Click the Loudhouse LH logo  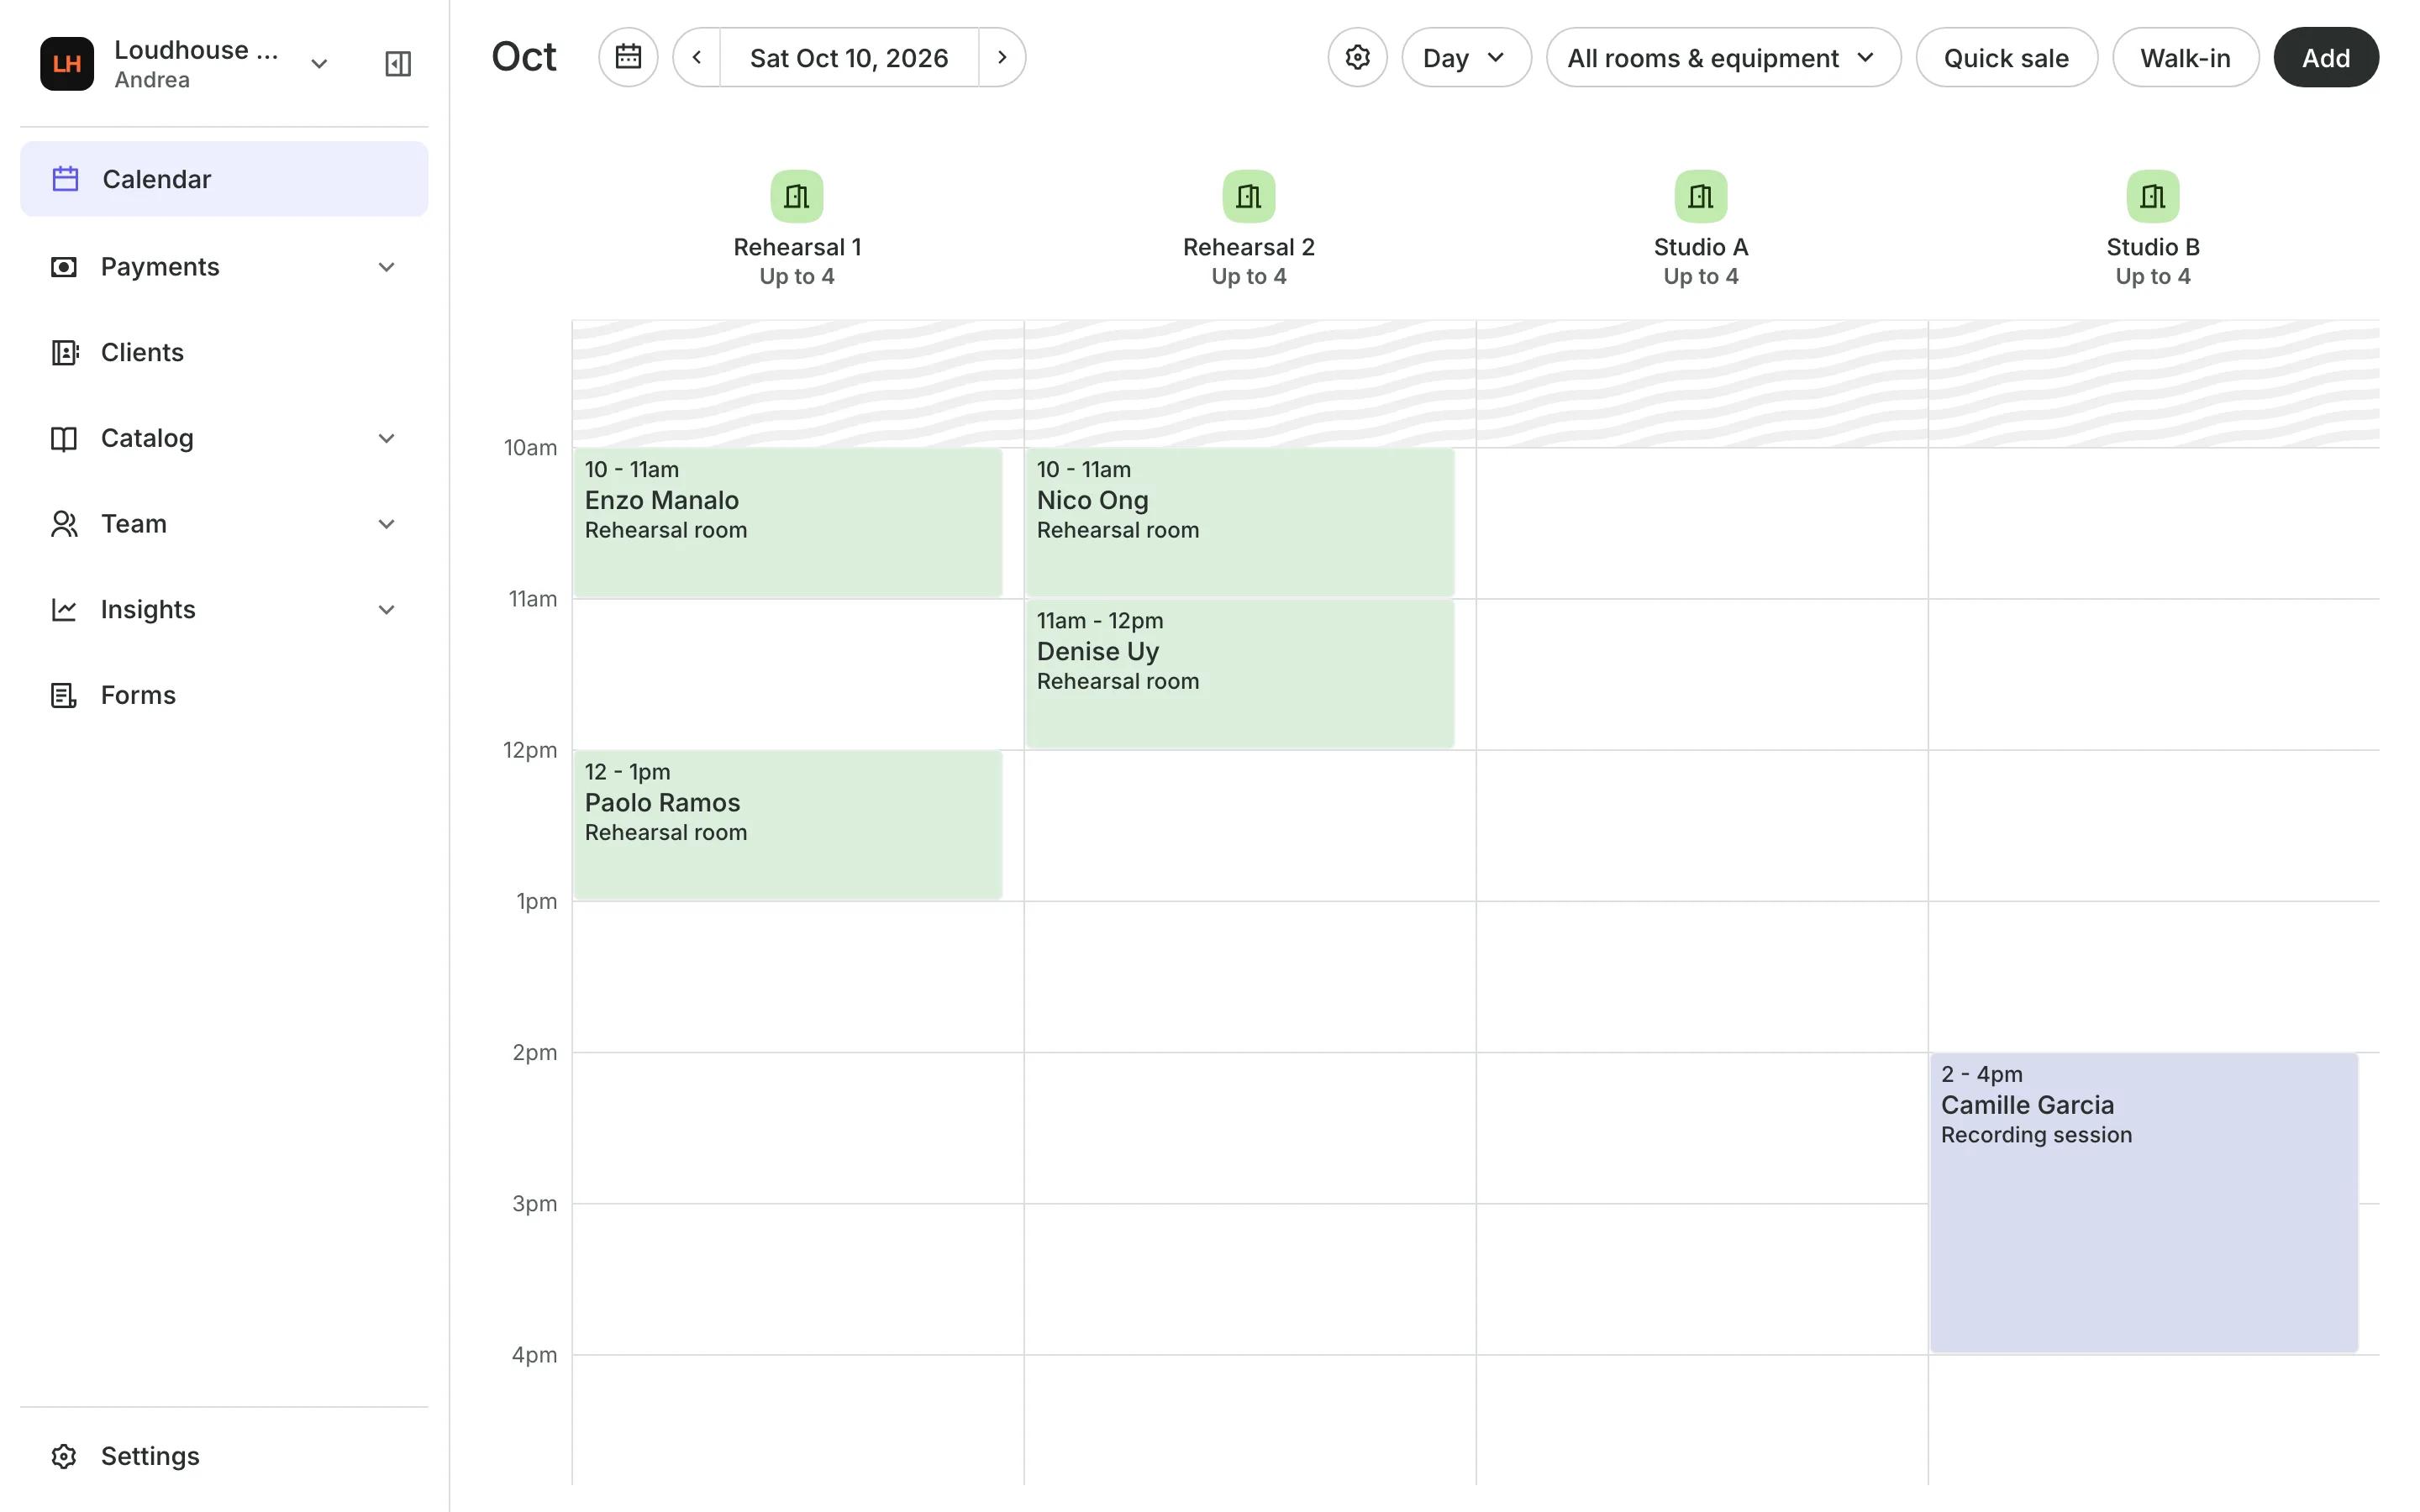click(67, 64)
